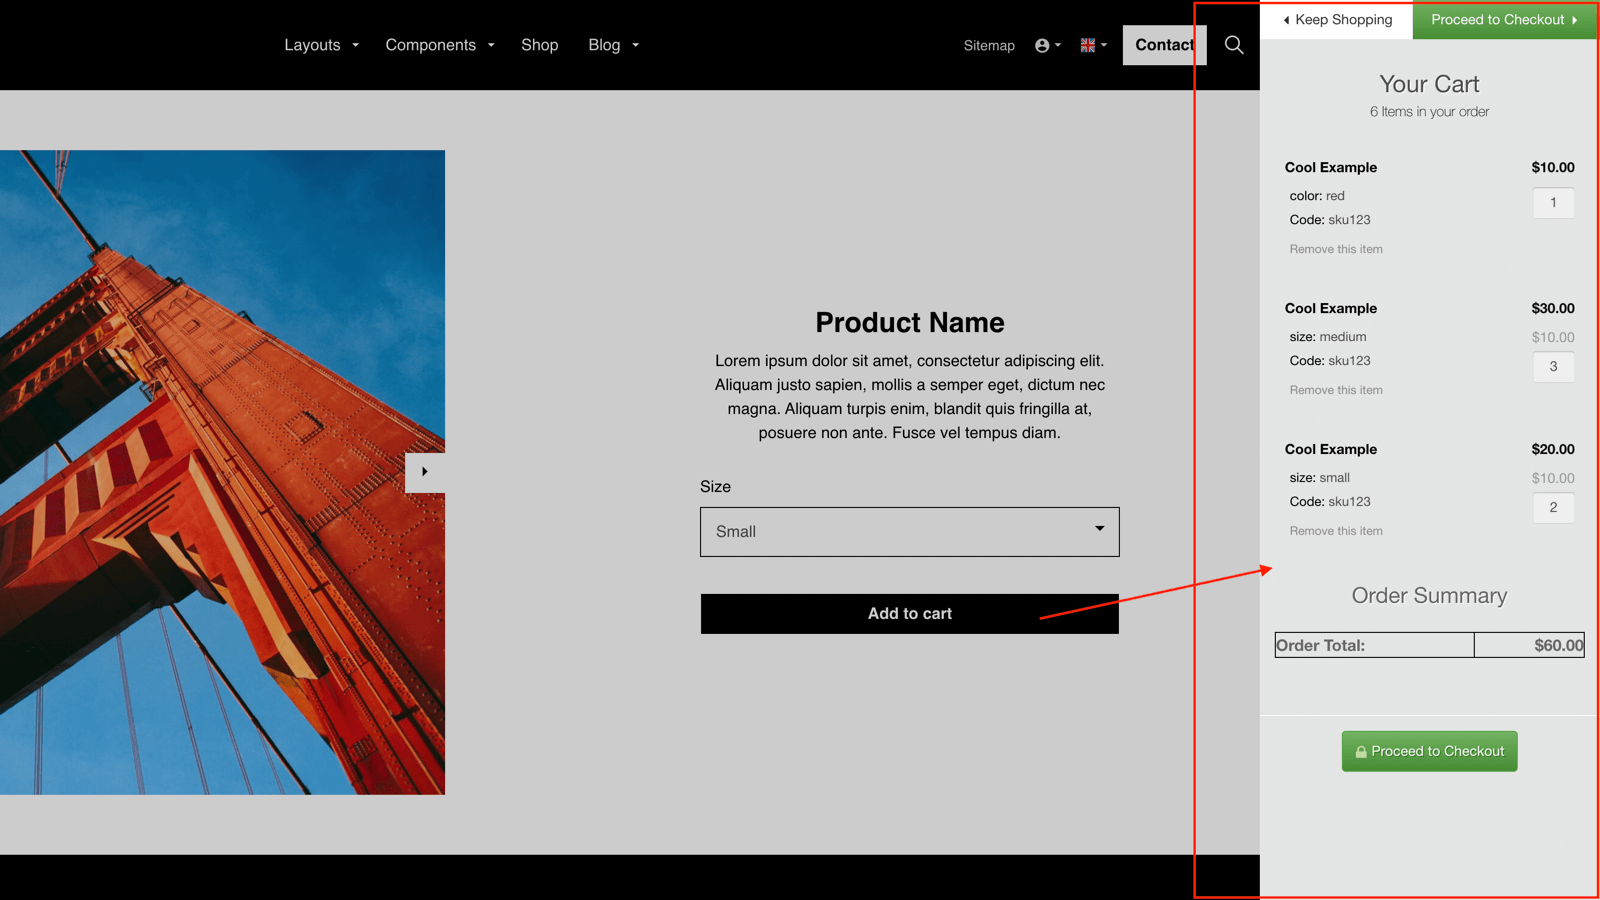Remove the red Cool Example item
The width and height of the screenshot is (1600, 900).
coord(1335,249)
